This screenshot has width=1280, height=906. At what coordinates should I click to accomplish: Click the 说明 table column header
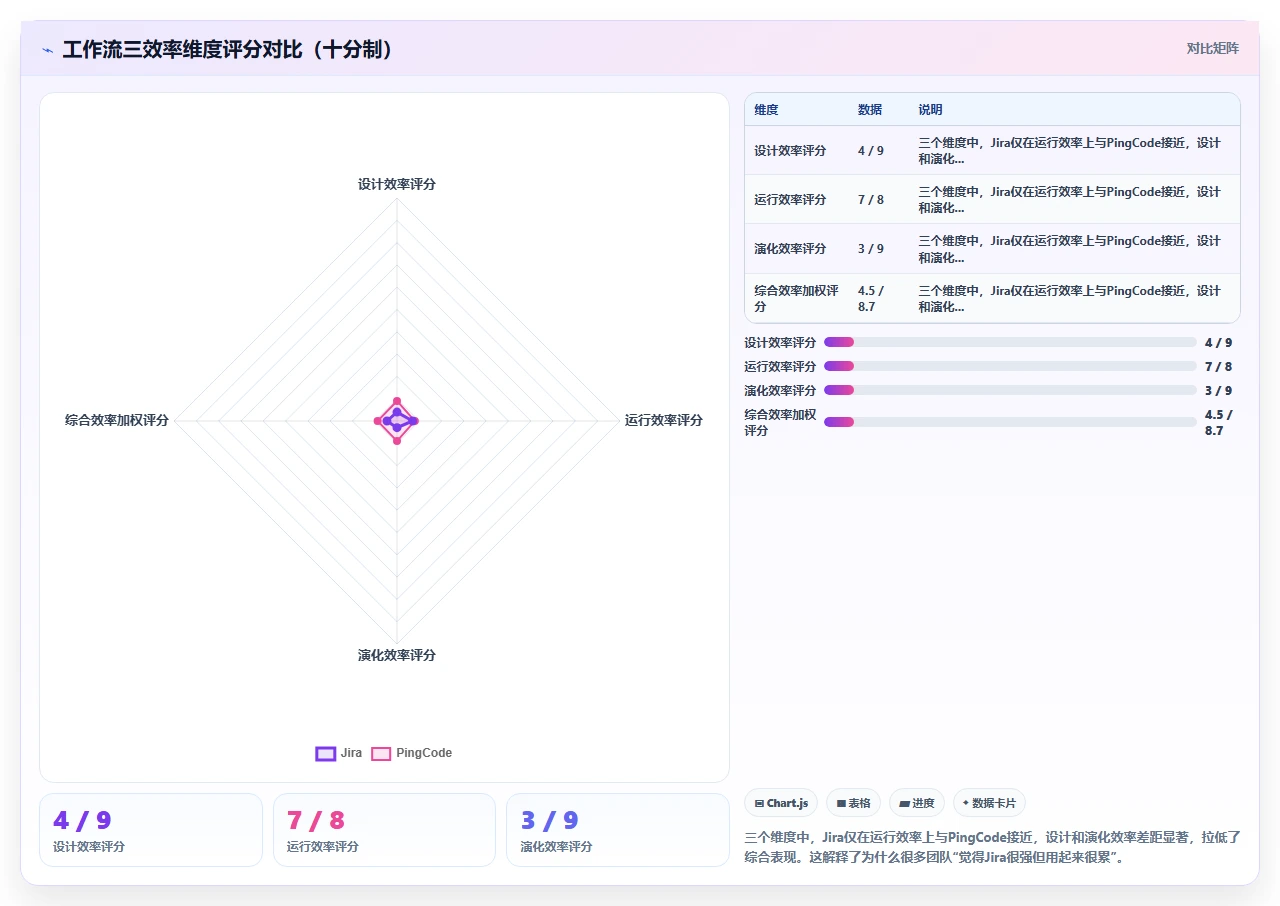(931, 110)
